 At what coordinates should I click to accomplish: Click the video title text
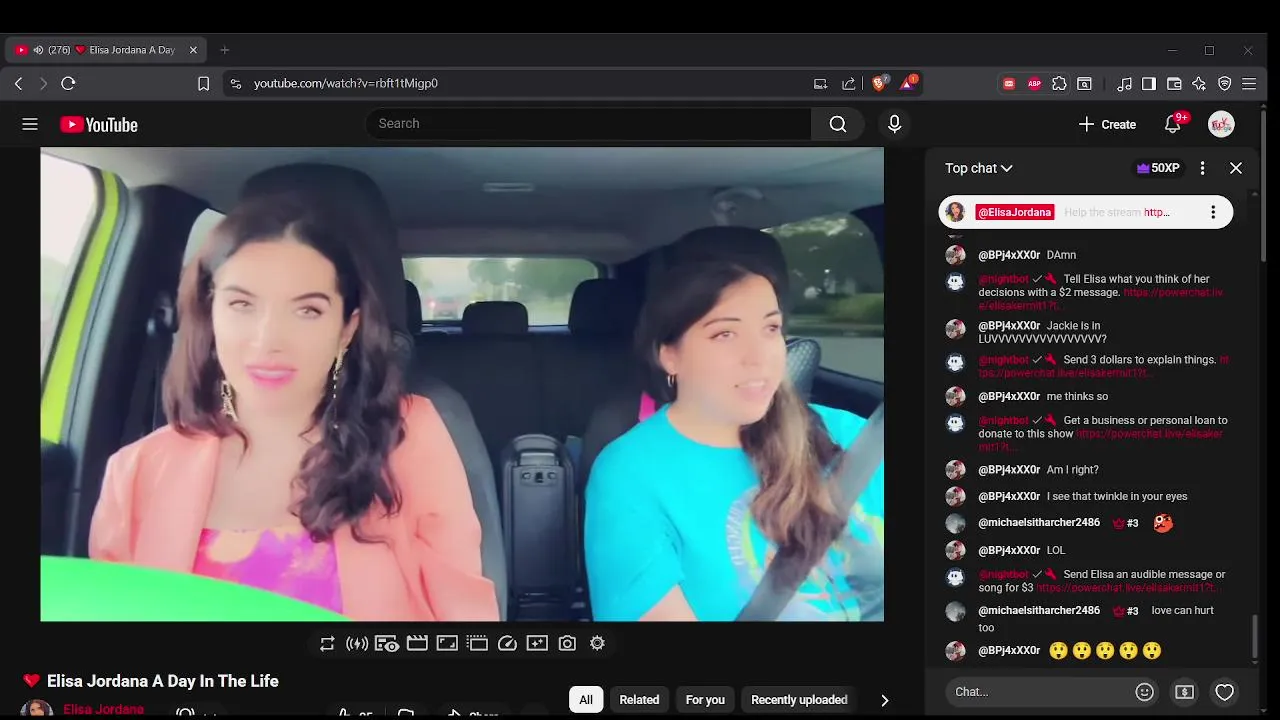click(x=163, y=681)
